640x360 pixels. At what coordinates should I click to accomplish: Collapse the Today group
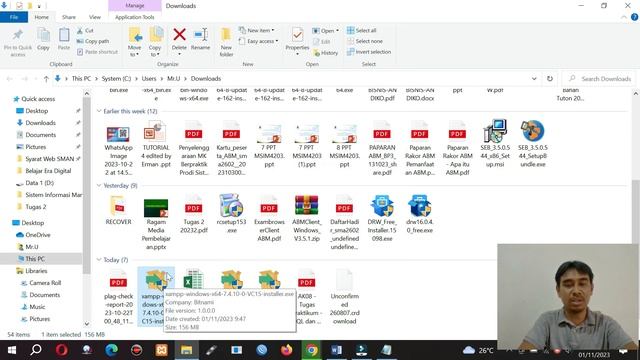[99, 260]
